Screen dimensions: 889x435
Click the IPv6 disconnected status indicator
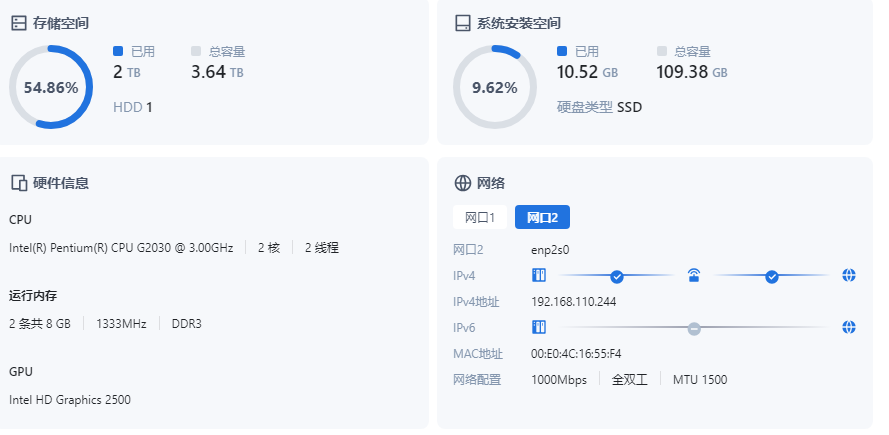coord(694,328)
